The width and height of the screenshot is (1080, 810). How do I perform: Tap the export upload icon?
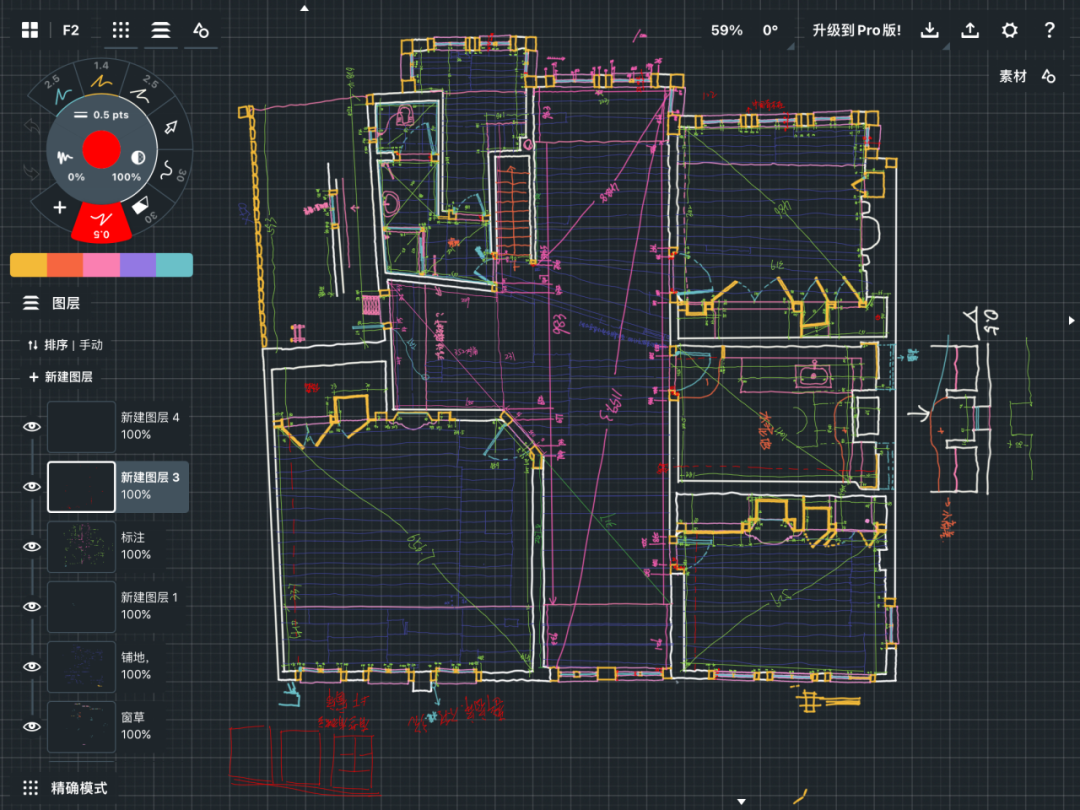[970, 30]
